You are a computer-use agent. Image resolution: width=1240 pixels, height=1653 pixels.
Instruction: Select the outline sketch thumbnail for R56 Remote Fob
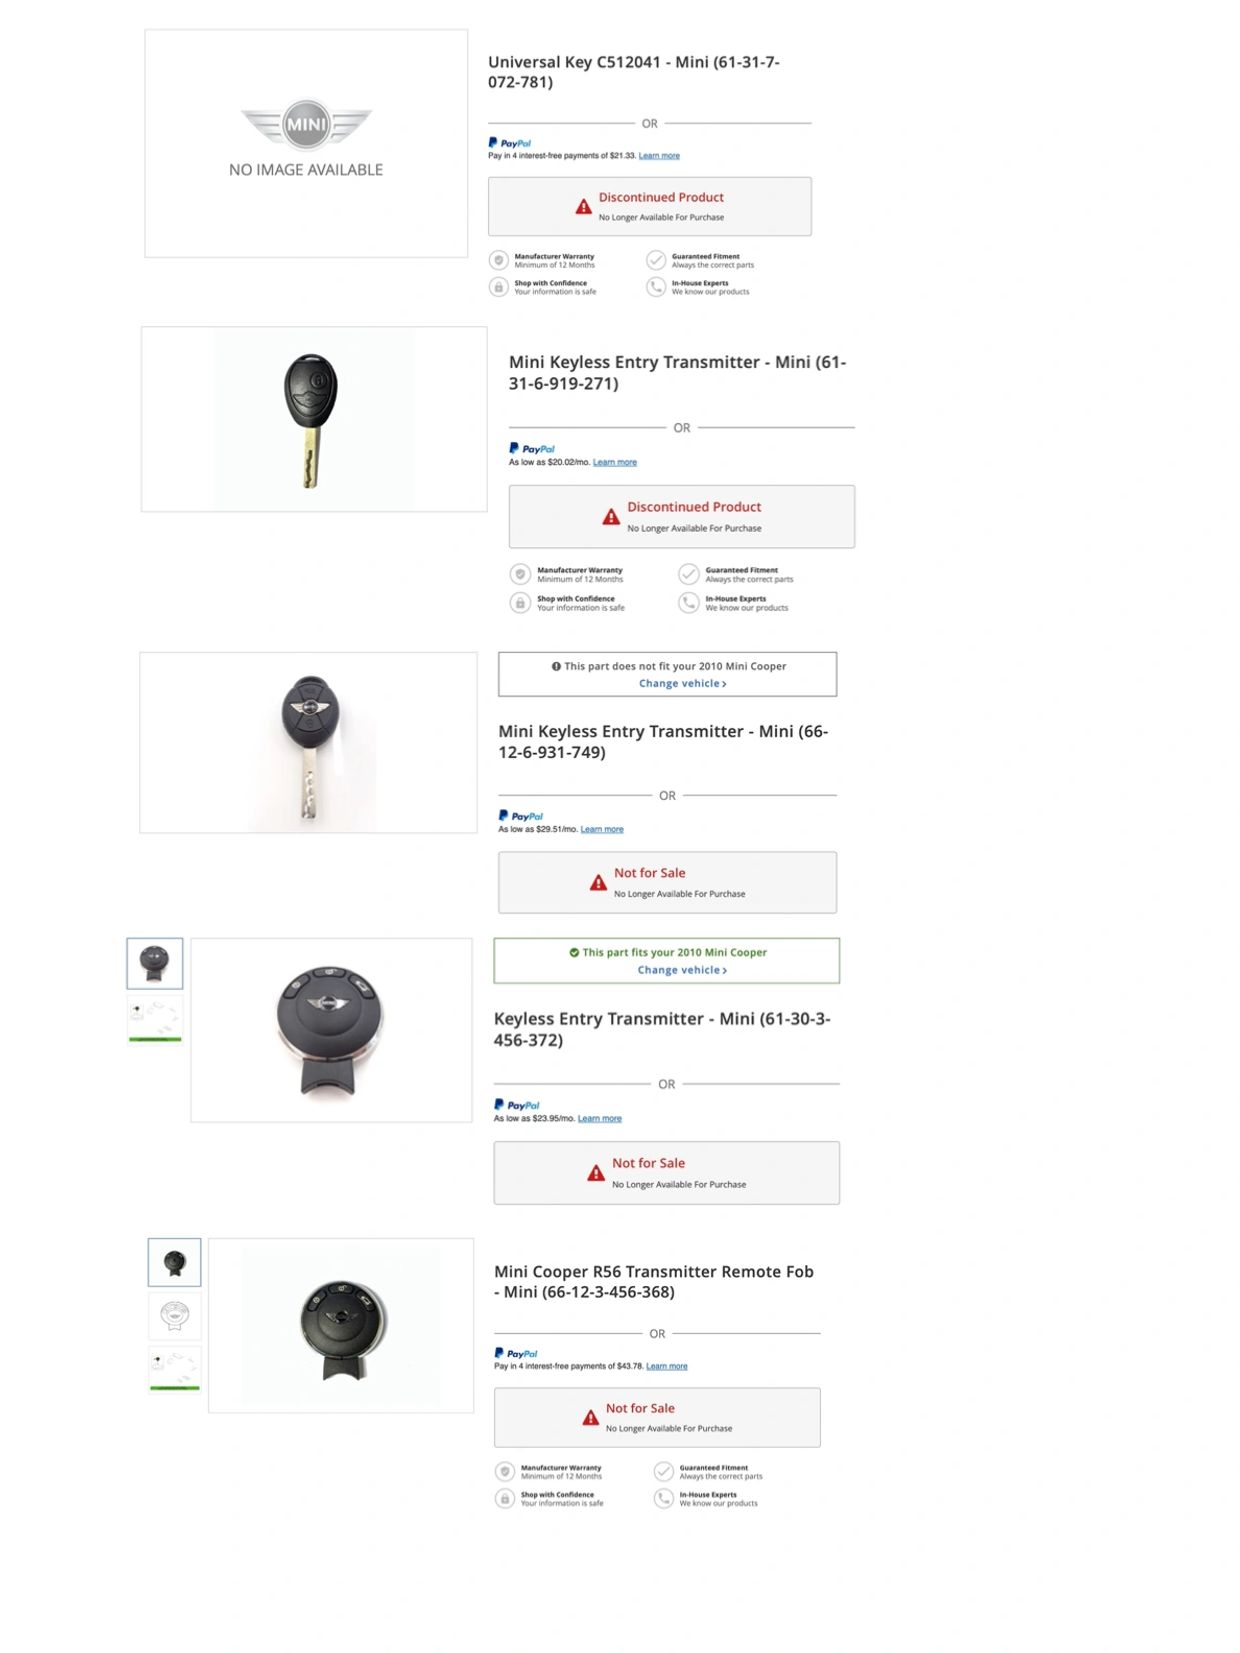point(175,1315)
